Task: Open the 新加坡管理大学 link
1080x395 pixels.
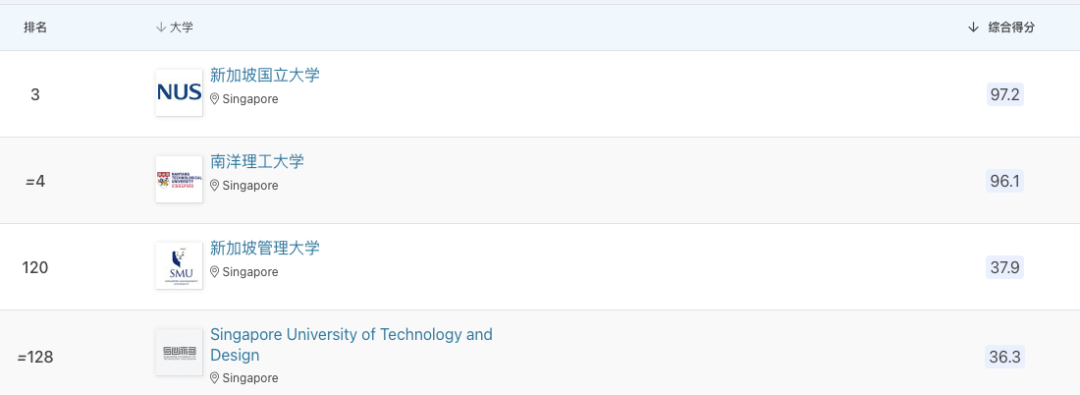Action: pyautogui.click(x=264, y=248)
